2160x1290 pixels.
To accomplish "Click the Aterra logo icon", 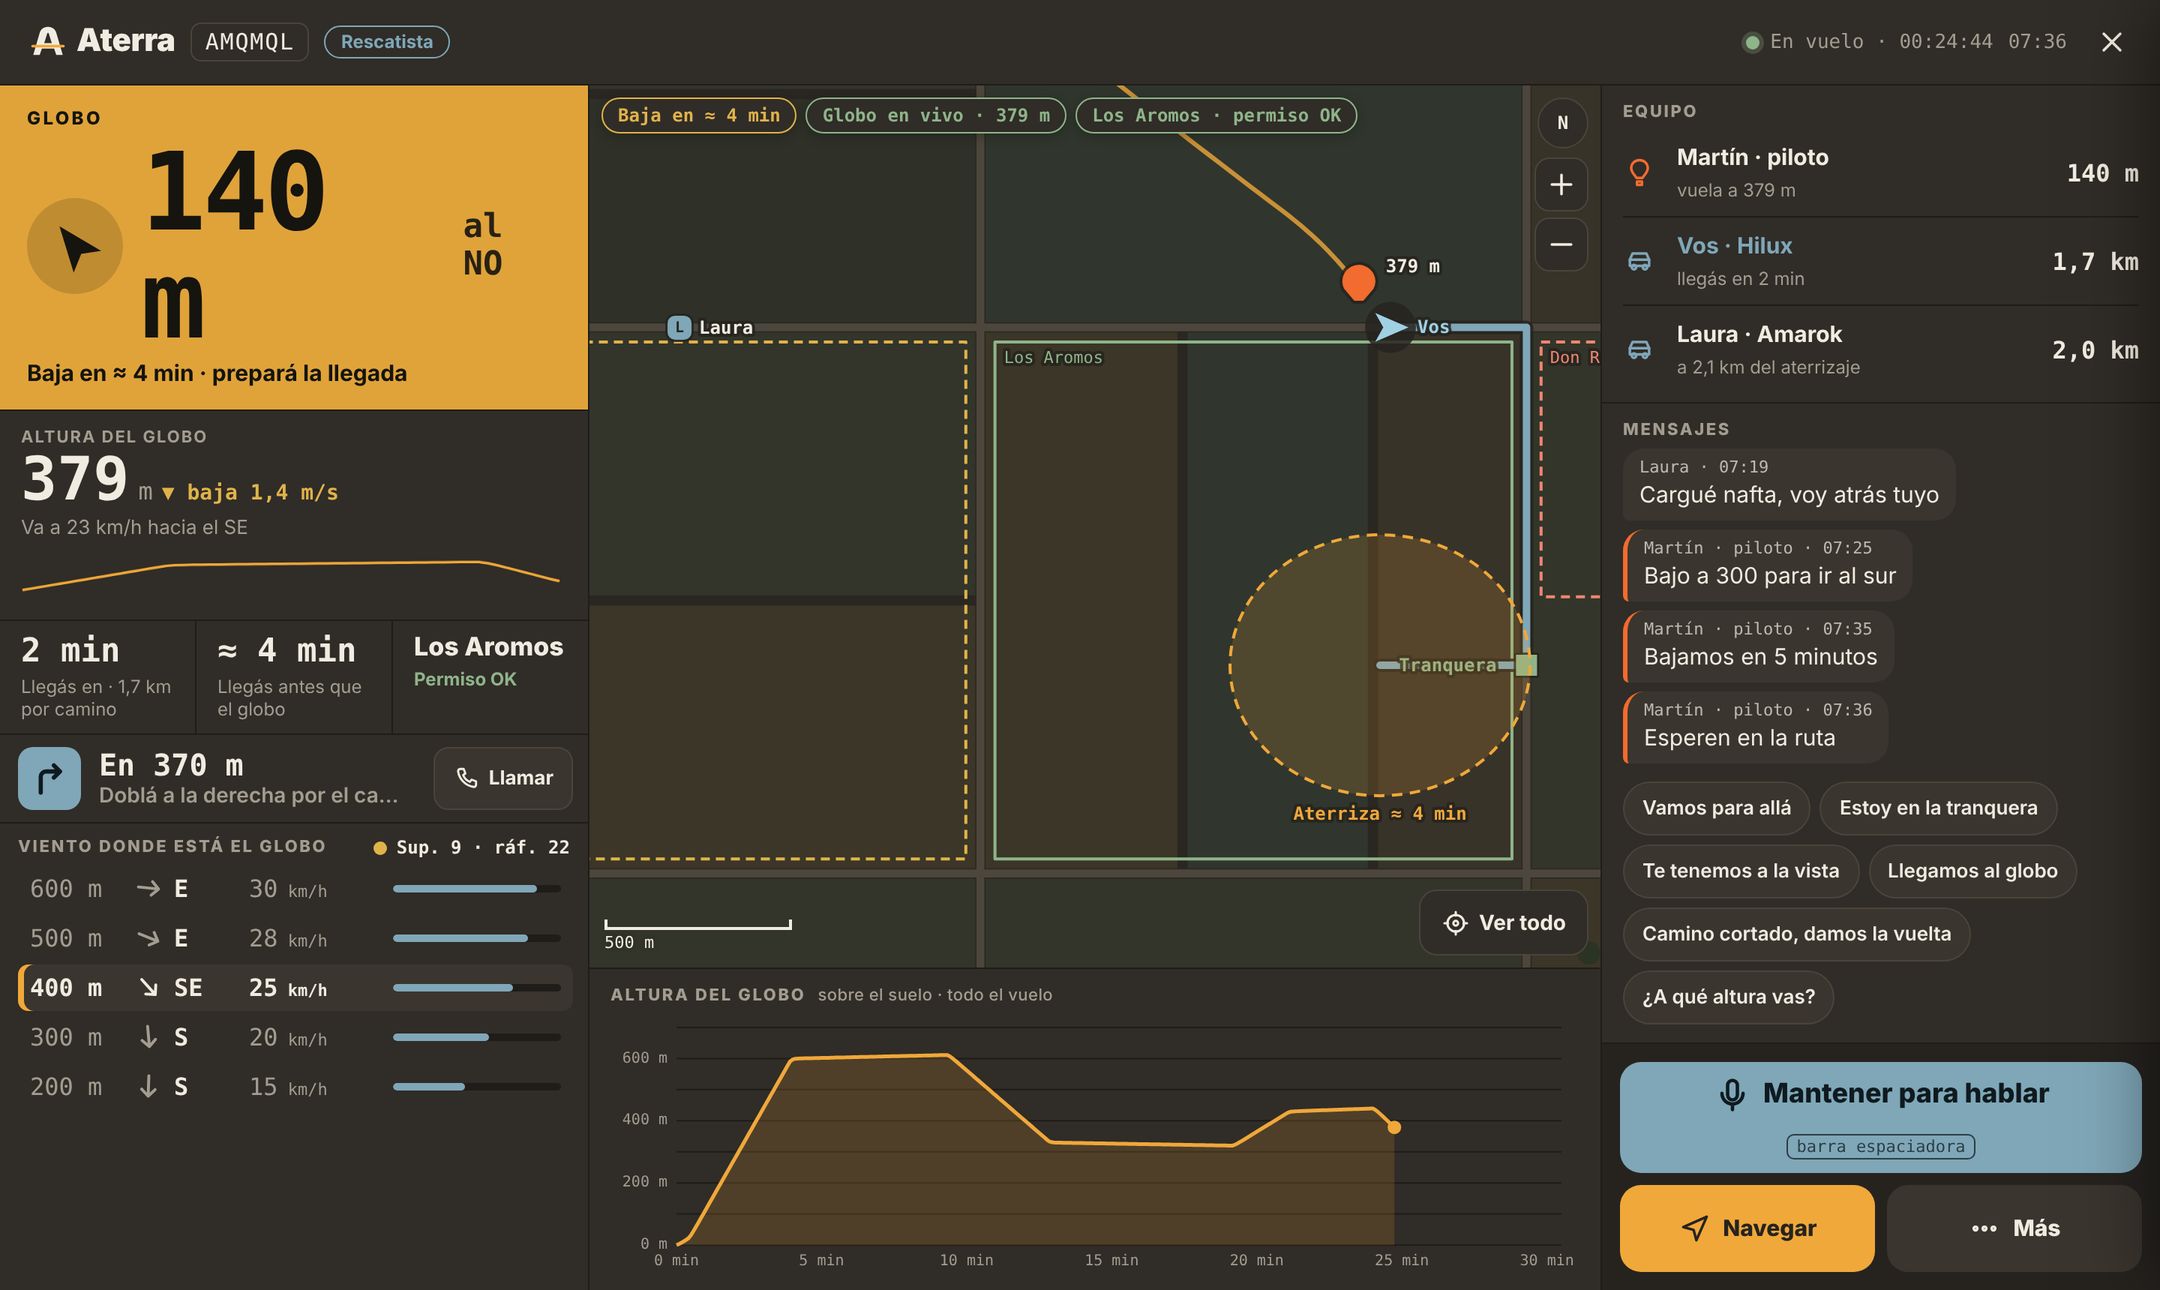I will (x=47, y=41).
